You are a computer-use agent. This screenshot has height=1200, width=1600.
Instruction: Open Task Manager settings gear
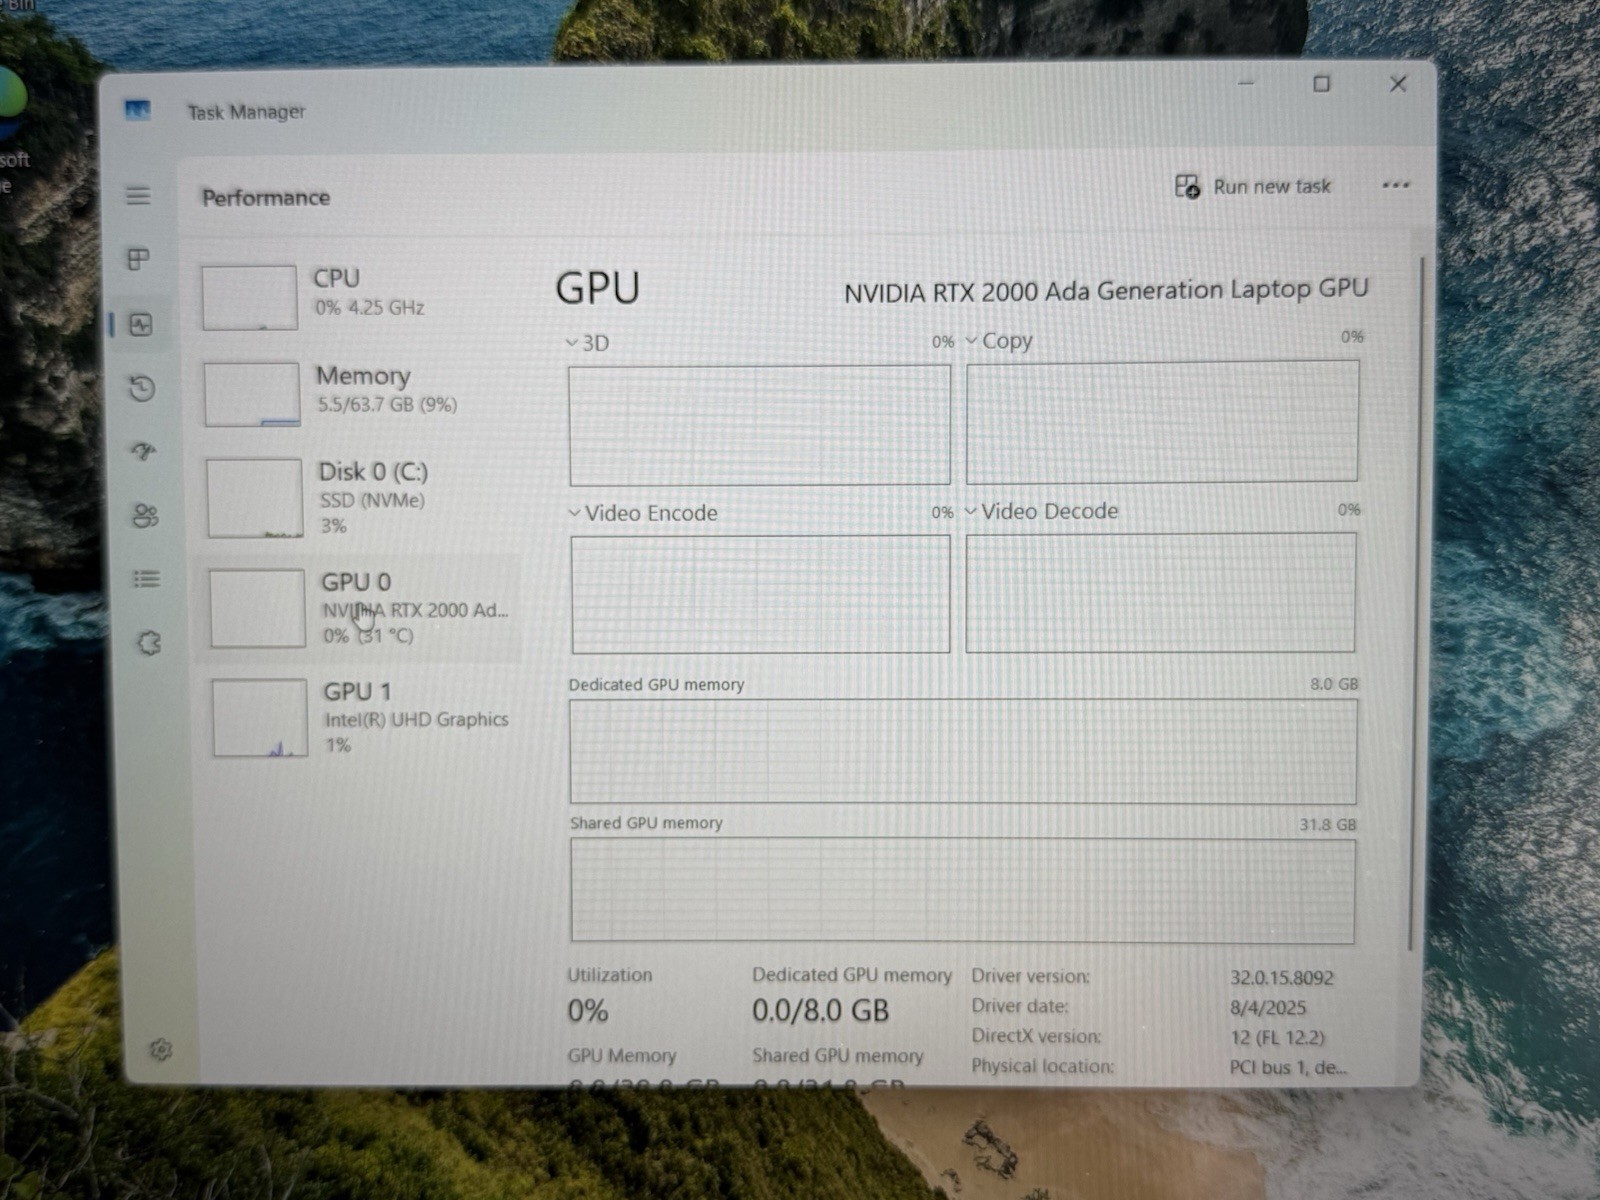click(160, 1050)
